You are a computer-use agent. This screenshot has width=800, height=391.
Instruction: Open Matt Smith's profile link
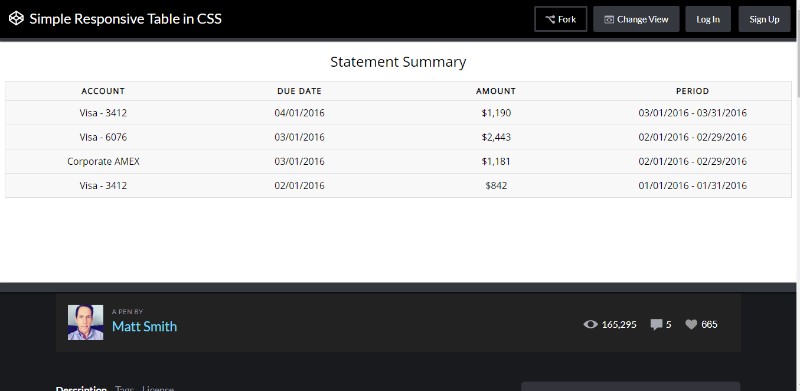(144, 327)
